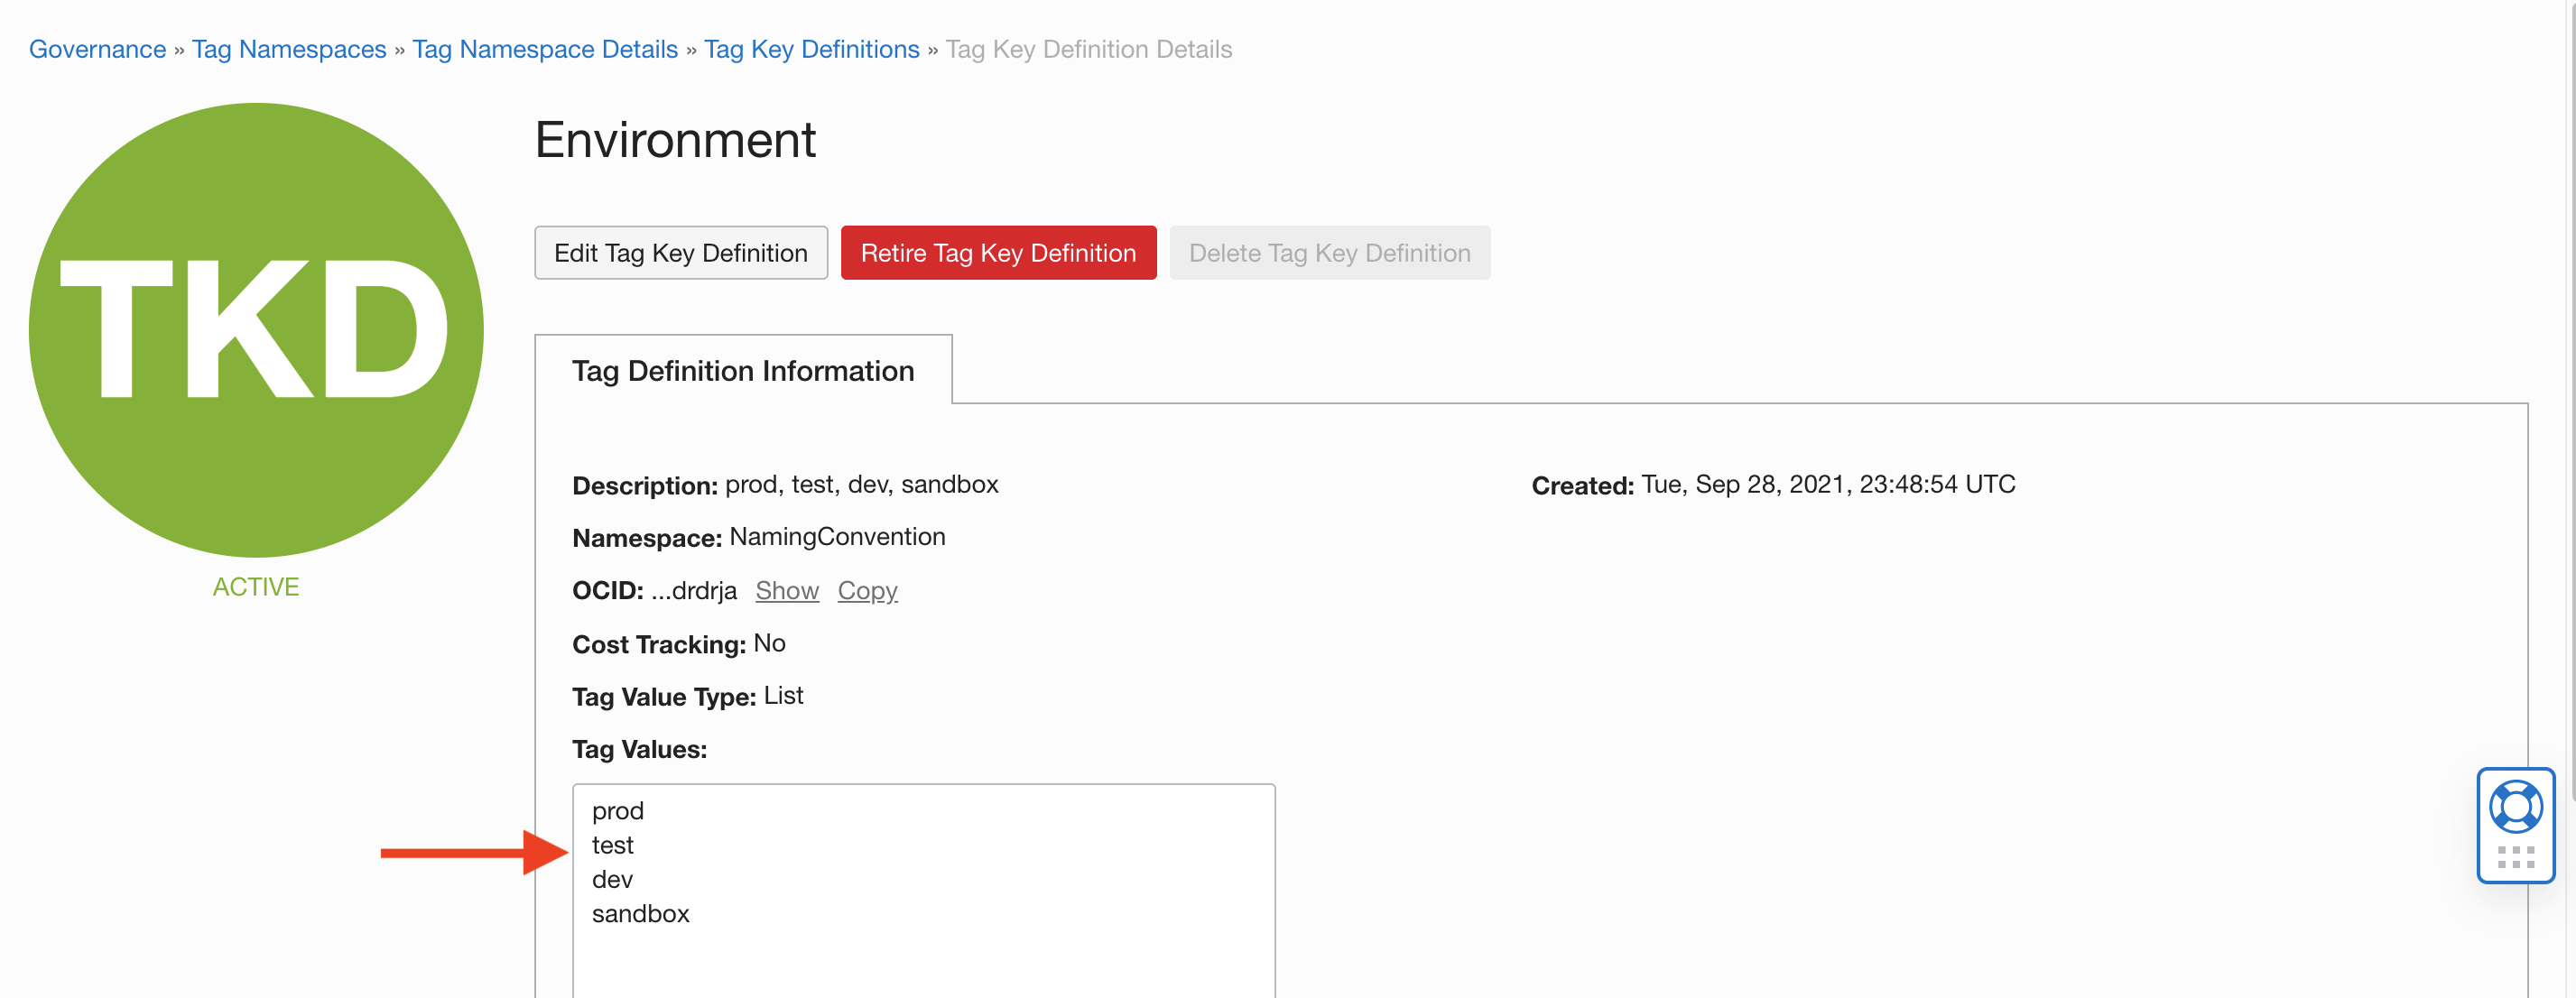
Task: Go to Tag Namespaces breadcrumb
Action: (x=288, y=49)
